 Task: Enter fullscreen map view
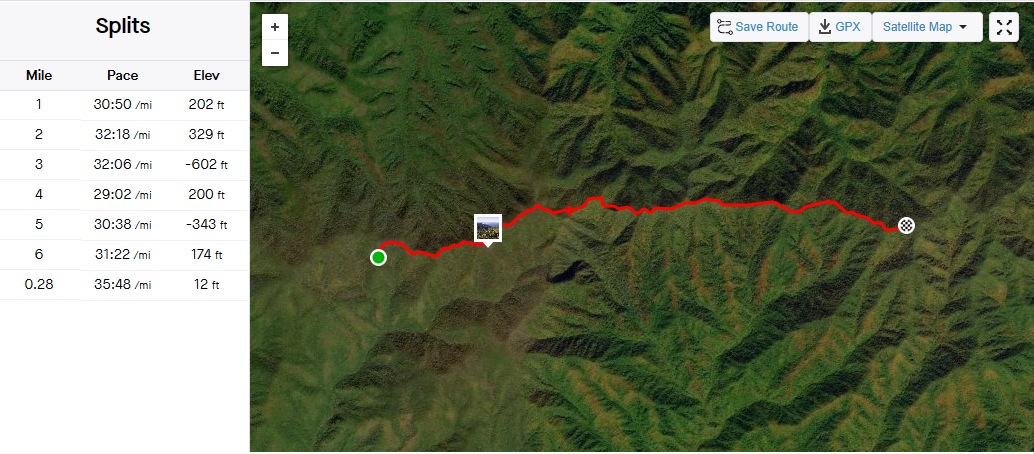tap(1004, 27)
